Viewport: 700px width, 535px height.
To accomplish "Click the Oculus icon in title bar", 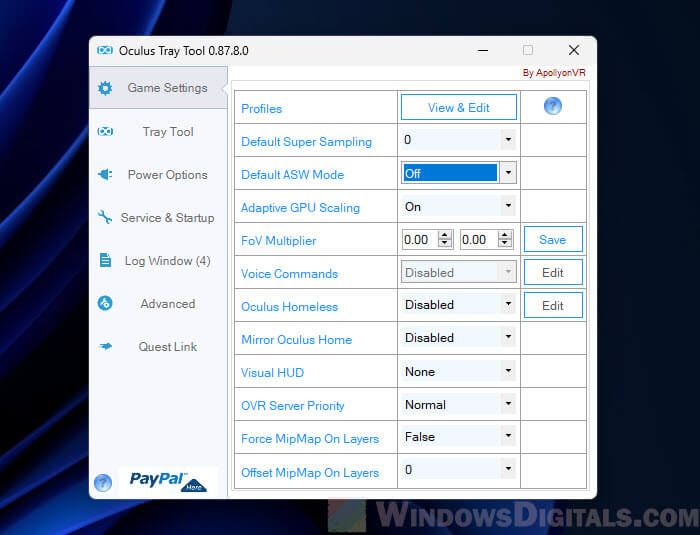I will (x=105, y=50).
